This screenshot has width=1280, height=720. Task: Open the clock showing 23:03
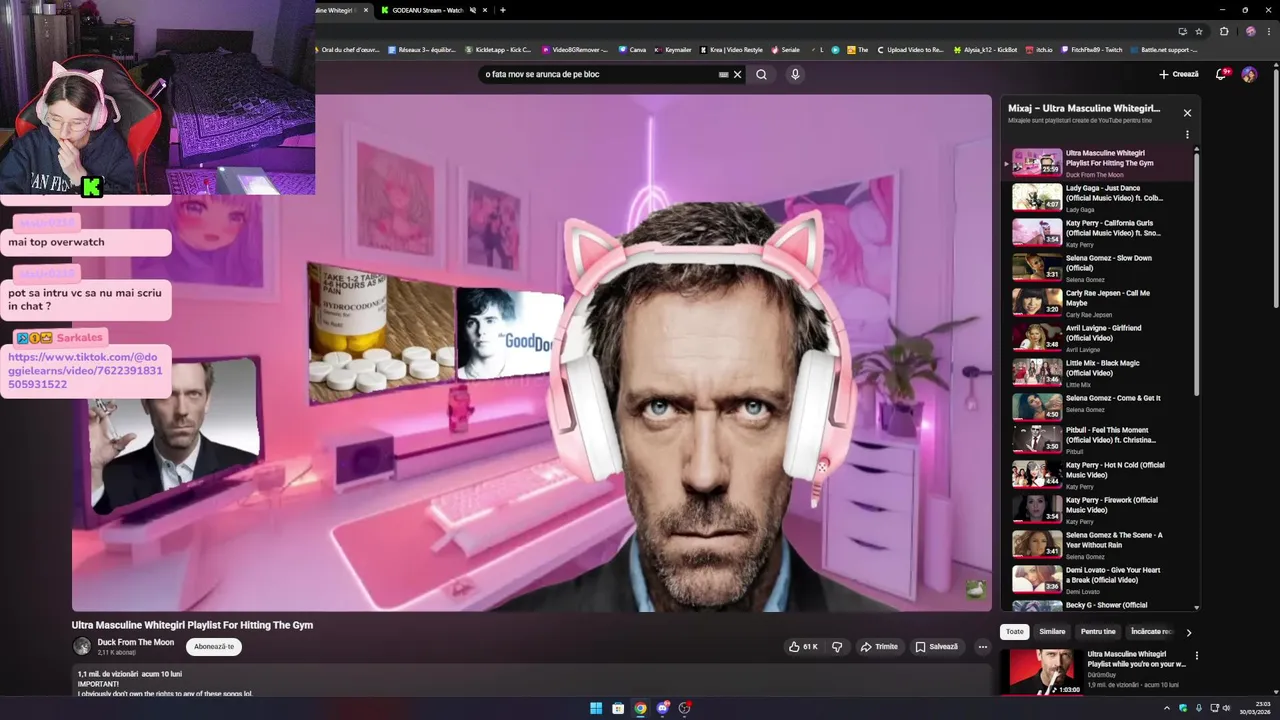pos(1255,708)
